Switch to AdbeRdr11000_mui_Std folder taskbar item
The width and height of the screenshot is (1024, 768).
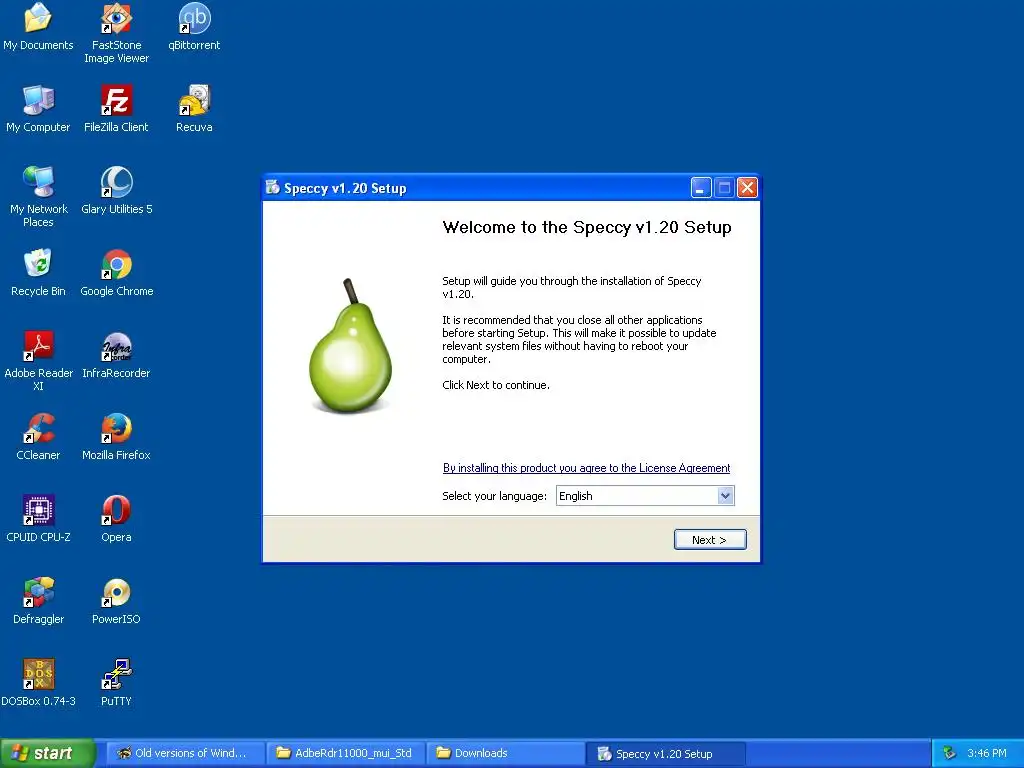point(346,754)
